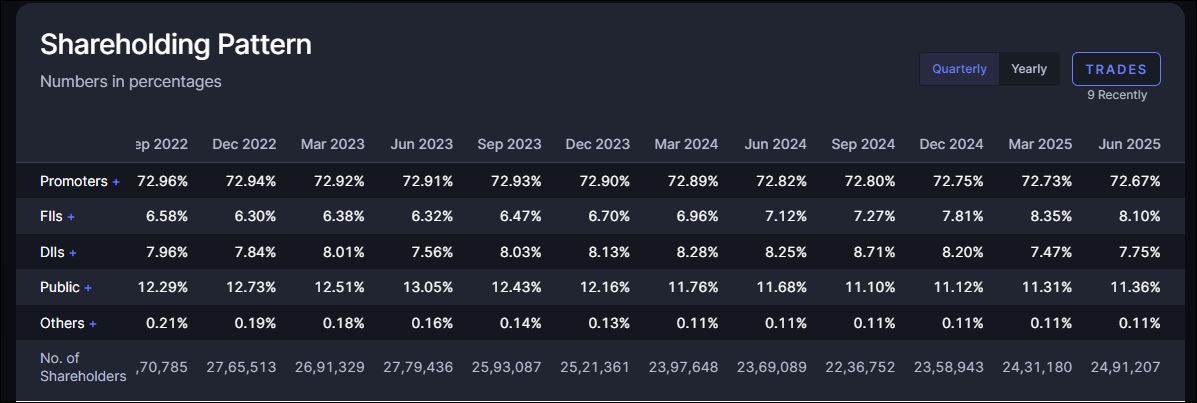
Task: Click the 9 Recently label
Action: click(x=1117, y=95)
